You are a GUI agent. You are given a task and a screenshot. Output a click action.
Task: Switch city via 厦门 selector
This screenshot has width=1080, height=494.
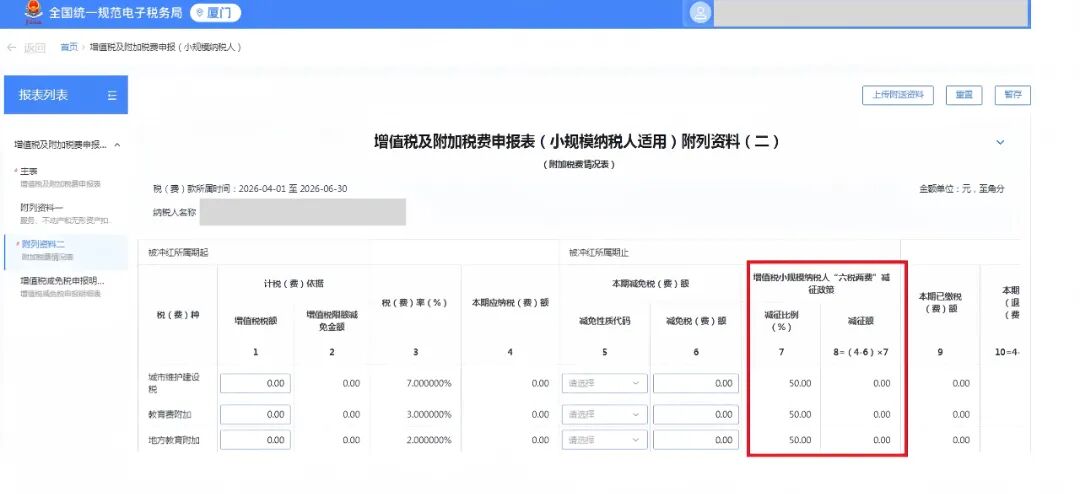click(216, 12)
